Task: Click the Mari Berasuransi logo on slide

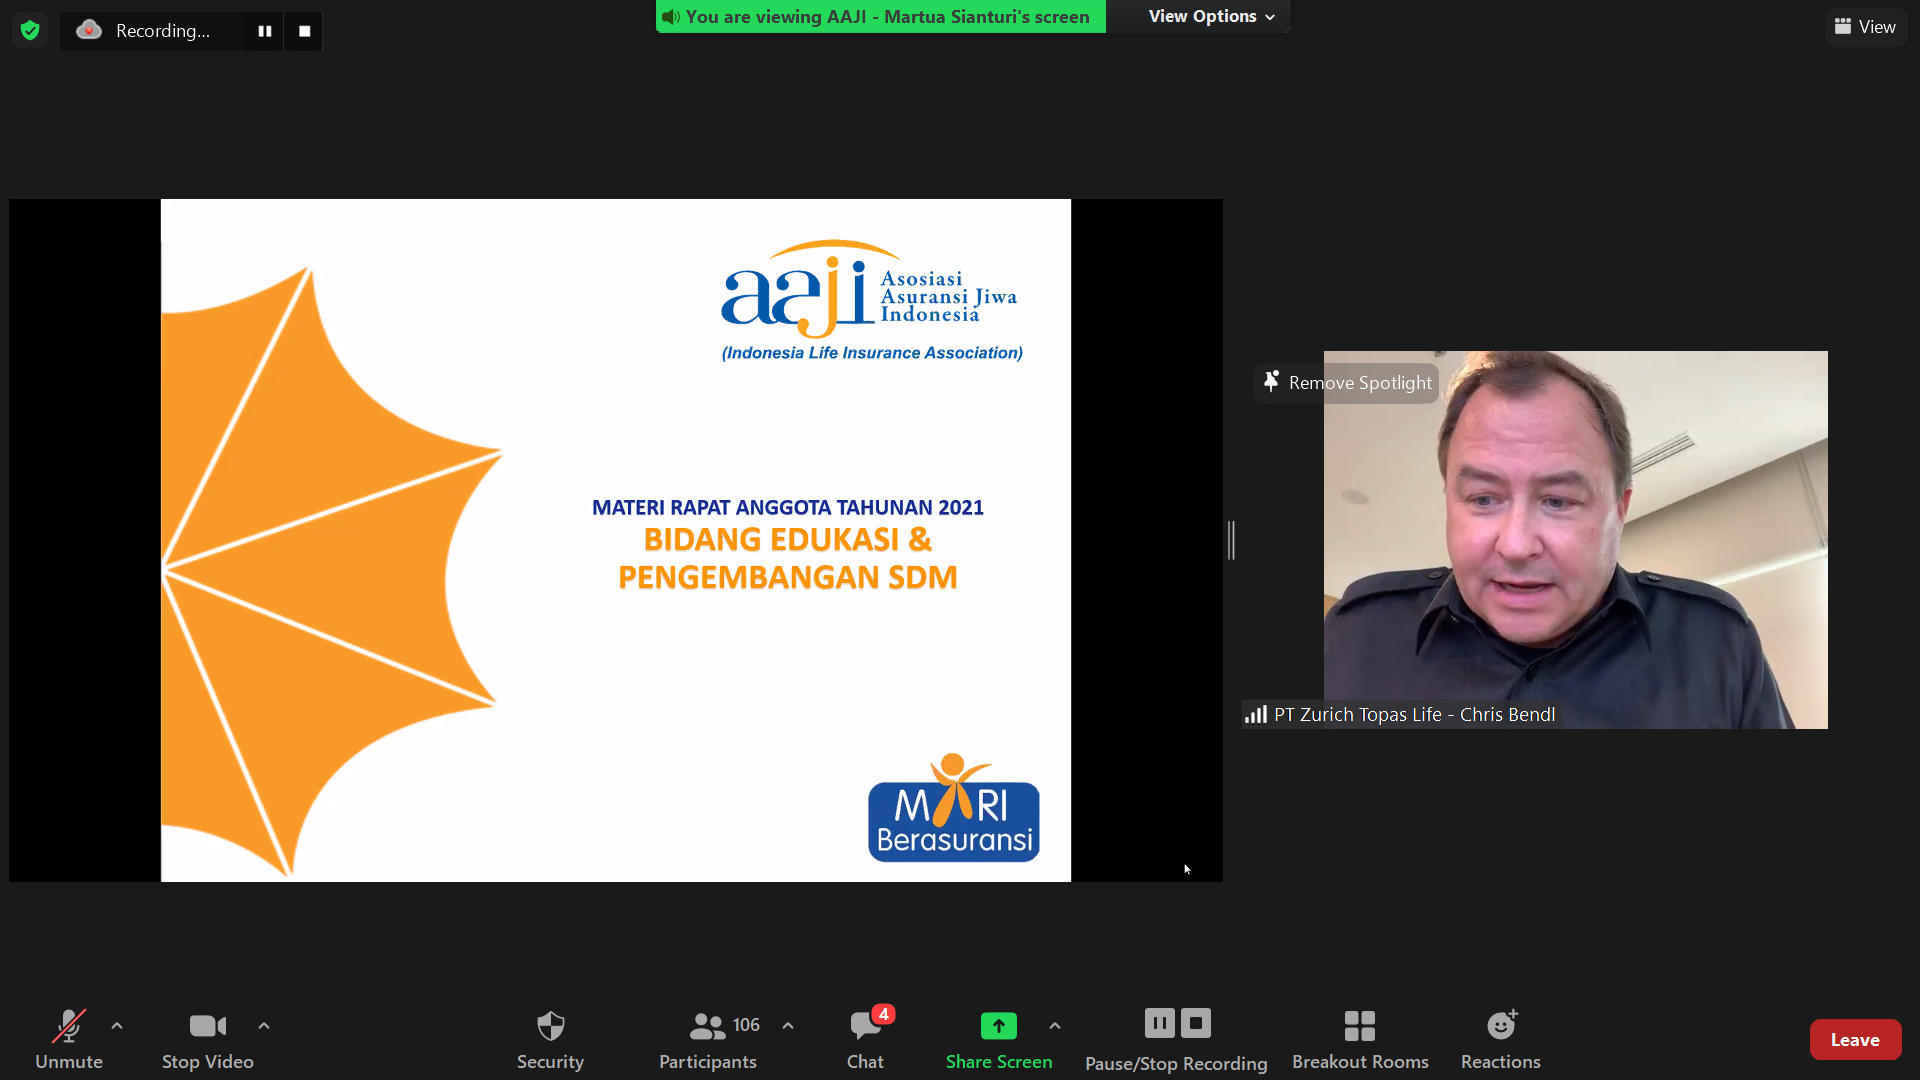Action: click(954, 808)
